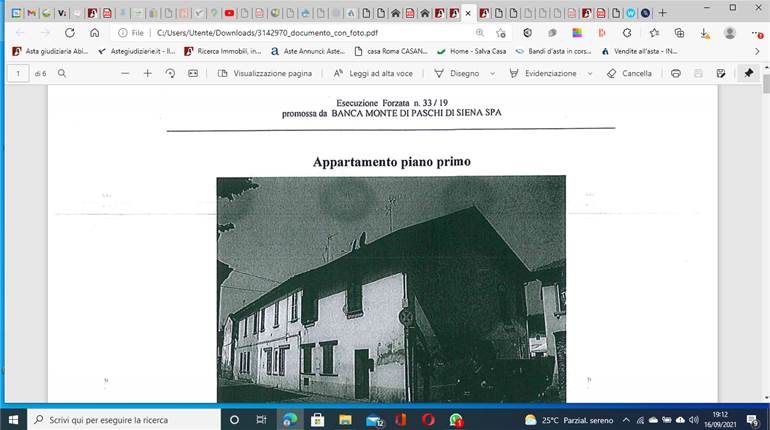Open the browser Settings and more menu
This screenshot has width=770, height=430.
click(757, 33)
